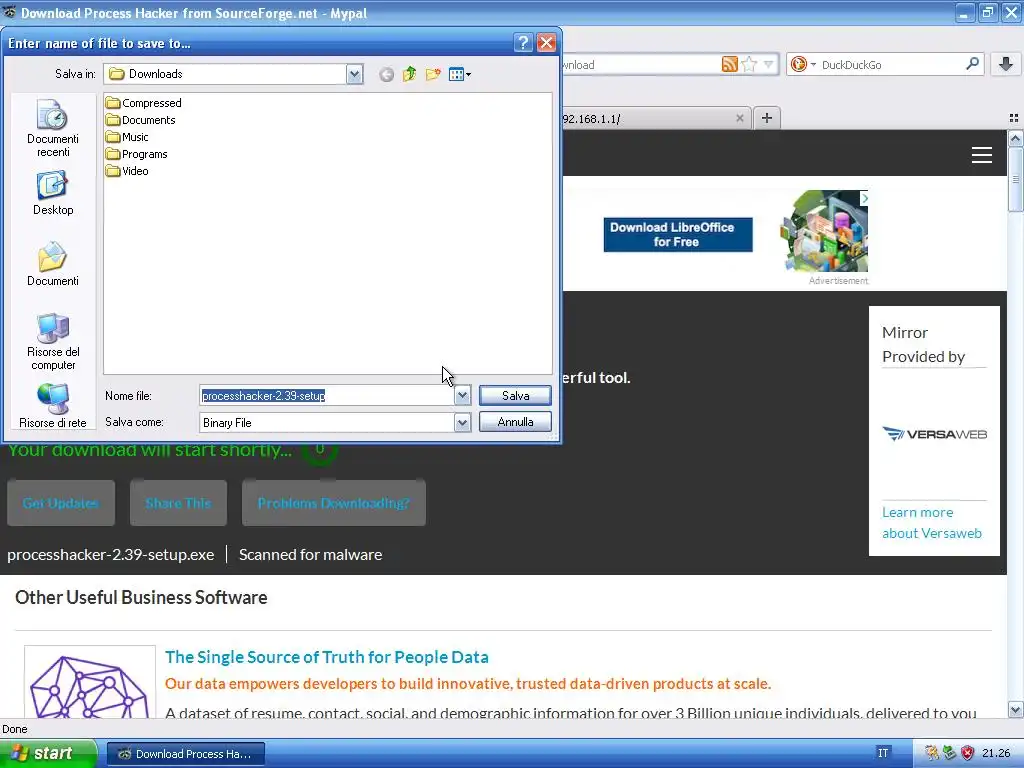Open a new tab with the plus button
1024x768 pixels.
[x=767, y=118]
